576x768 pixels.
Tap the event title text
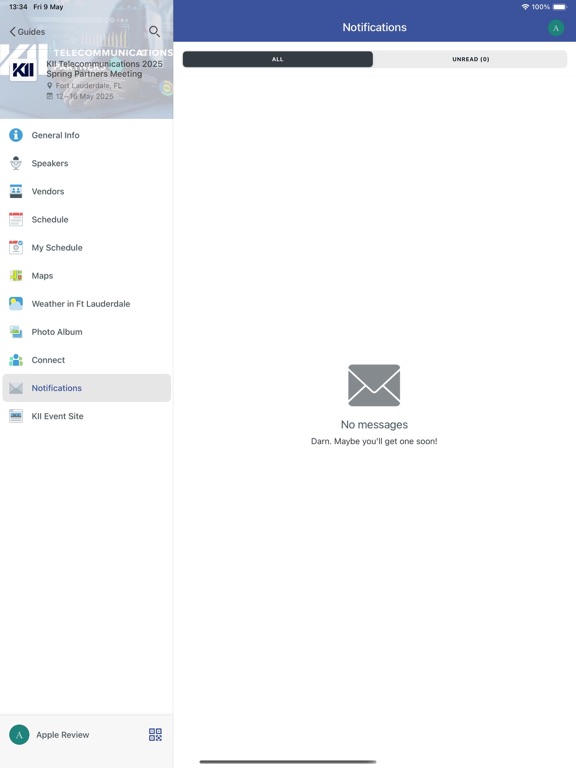click(x=104, y=69)
